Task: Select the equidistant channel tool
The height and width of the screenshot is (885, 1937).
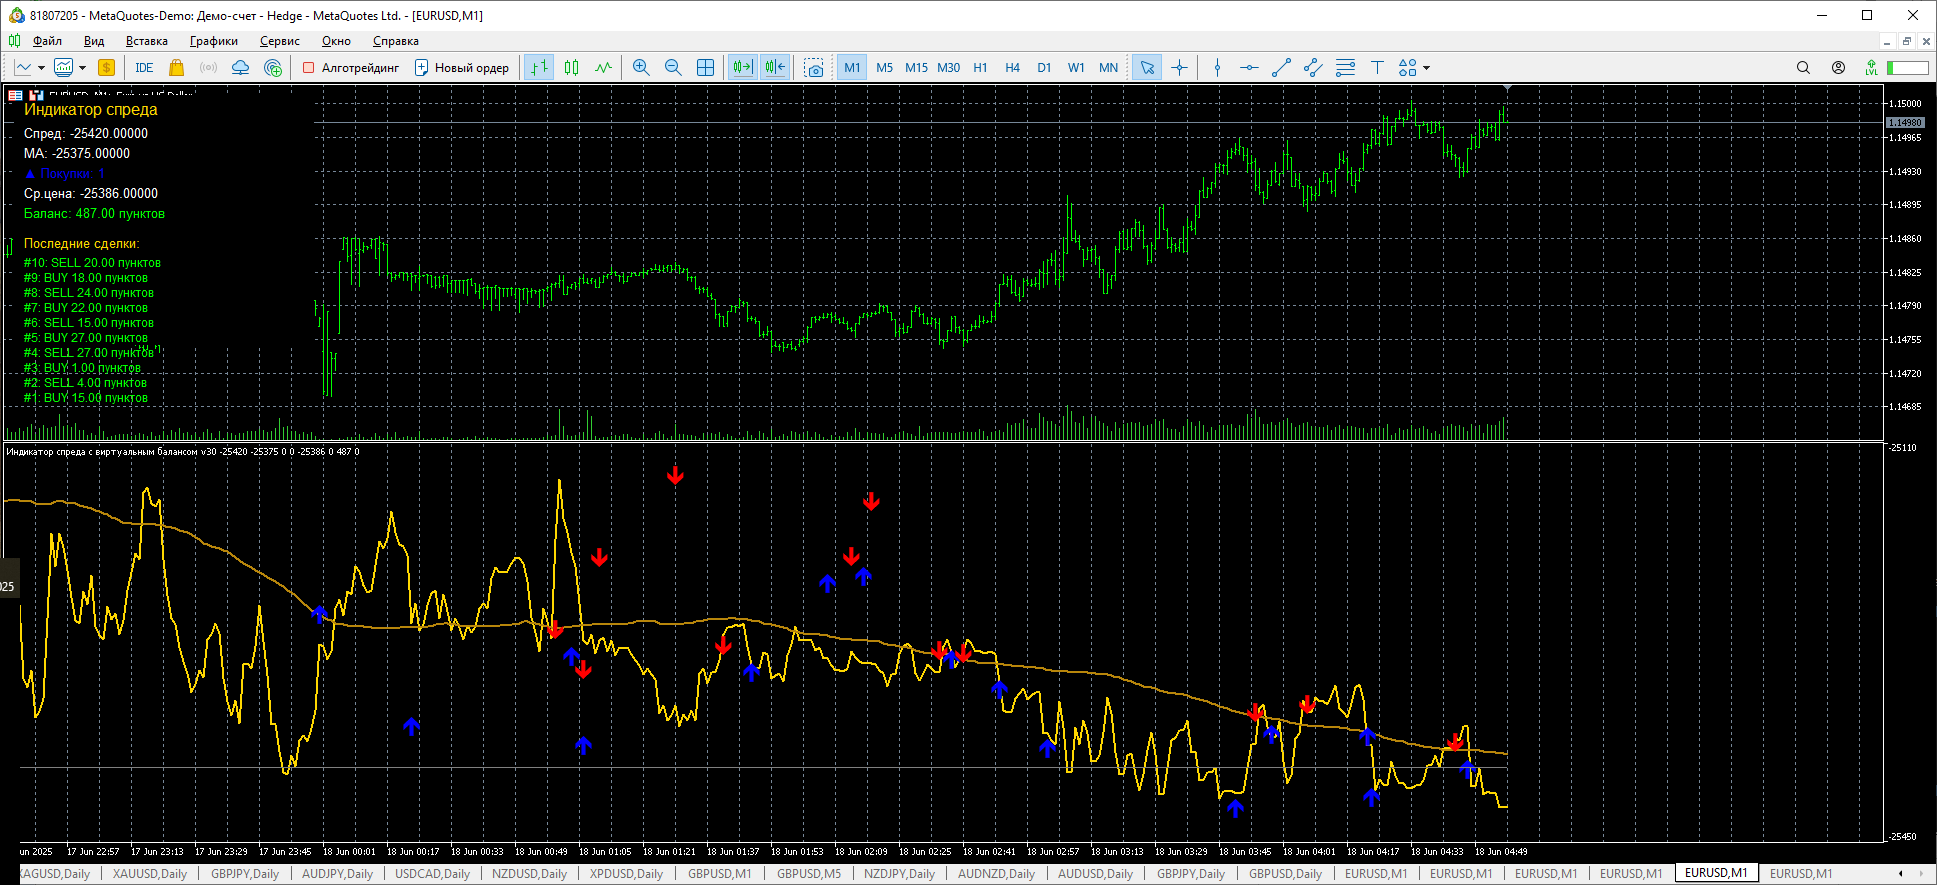Action: [1313, 68]
